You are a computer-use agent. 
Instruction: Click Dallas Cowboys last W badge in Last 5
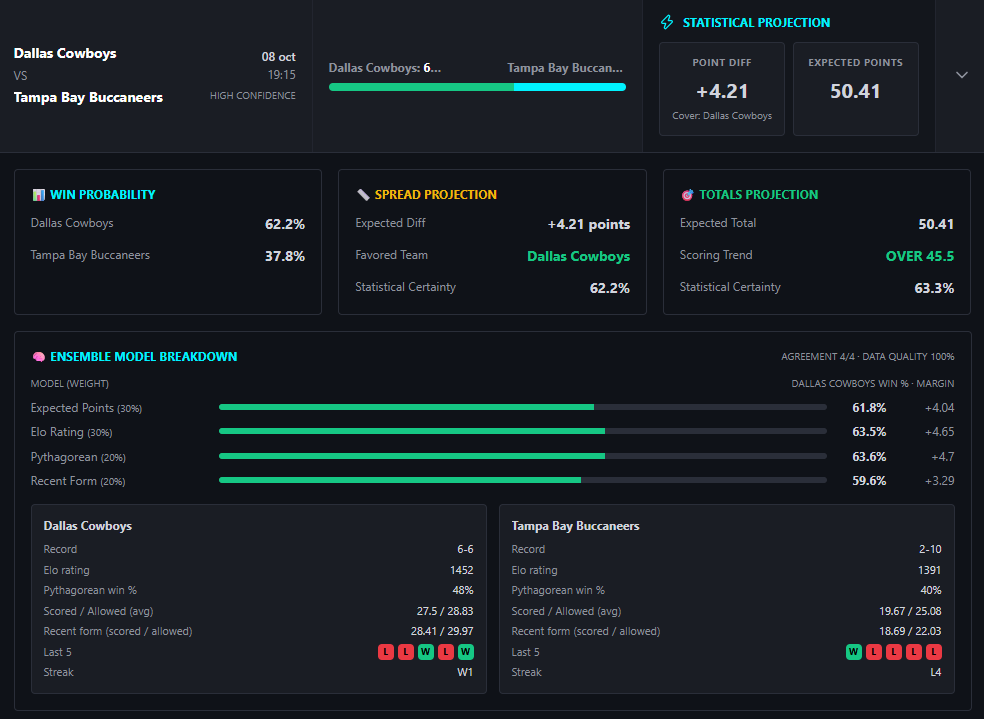(x=466, y=652)
